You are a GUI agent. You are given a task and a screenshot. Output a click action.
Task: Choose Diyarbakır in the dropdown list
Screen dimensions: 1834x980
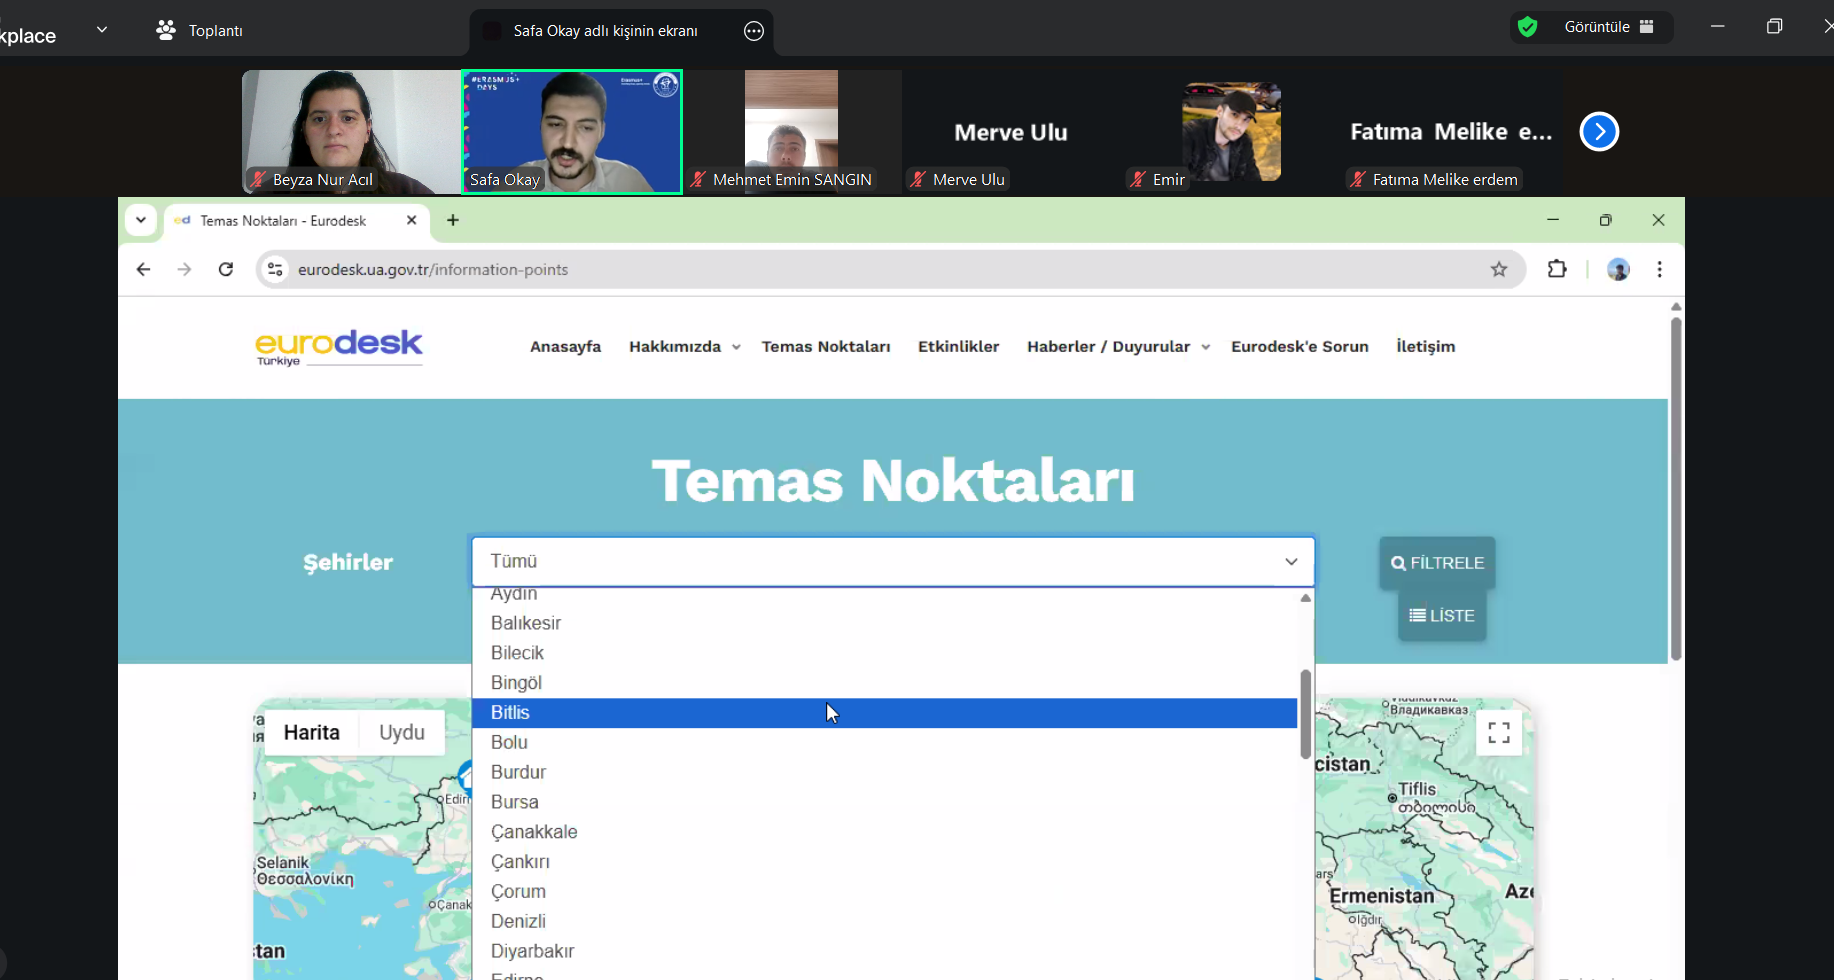(x=532, y=951)
